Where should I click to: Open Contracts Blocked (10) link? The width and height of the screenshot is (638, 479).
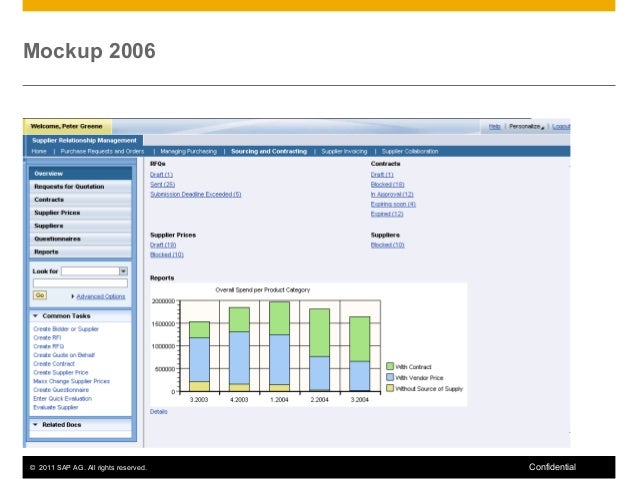point(387,184)
